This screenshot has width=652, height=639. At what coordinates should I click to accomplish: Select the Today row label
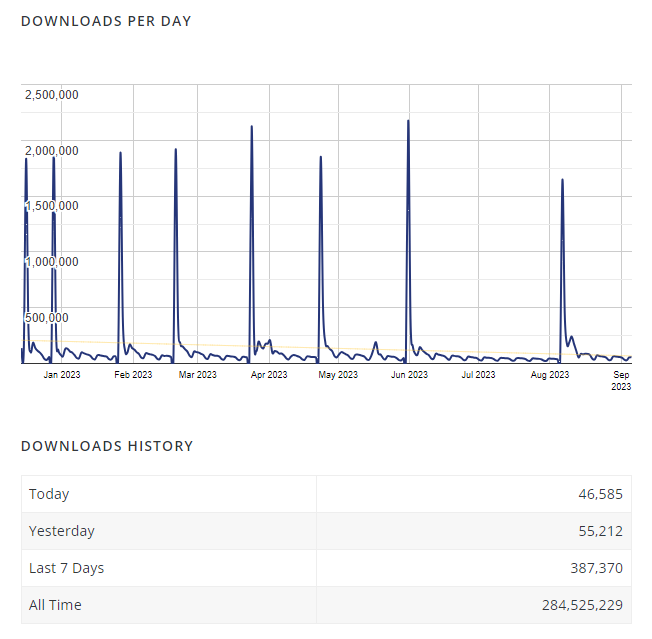click(x=49, y=494)
